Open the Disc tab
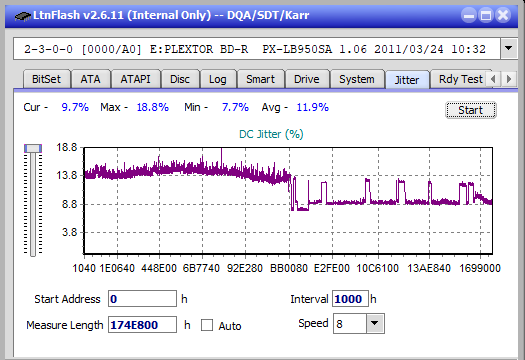Image resolution: width=525 pixels, height=360 pixels. coord(180,79)
